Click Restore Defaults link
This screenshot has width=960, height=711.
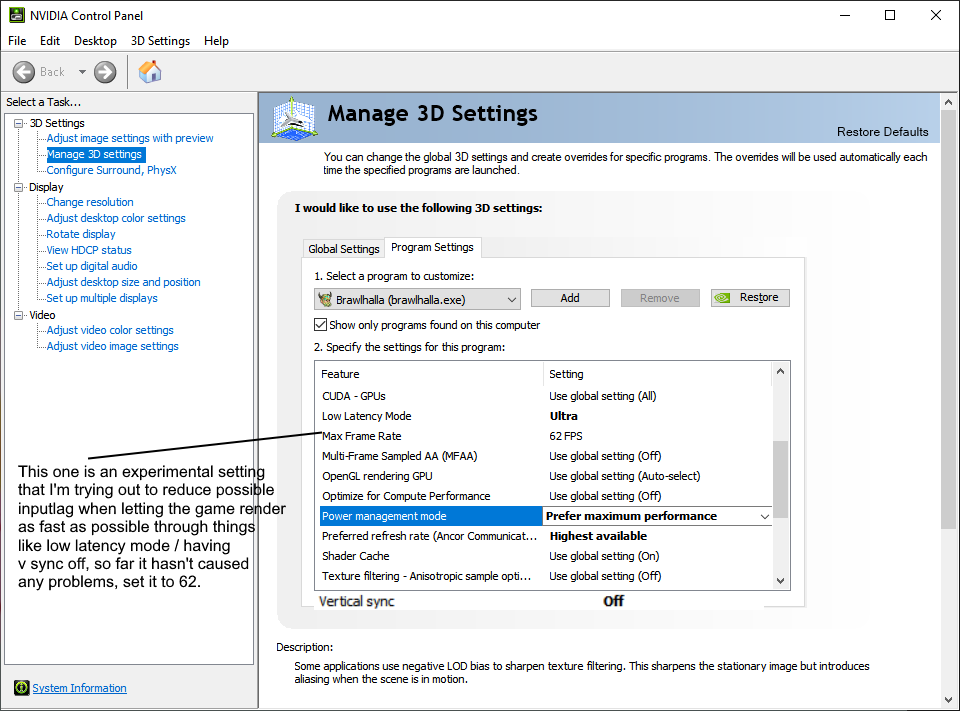[x=882, y=132]
